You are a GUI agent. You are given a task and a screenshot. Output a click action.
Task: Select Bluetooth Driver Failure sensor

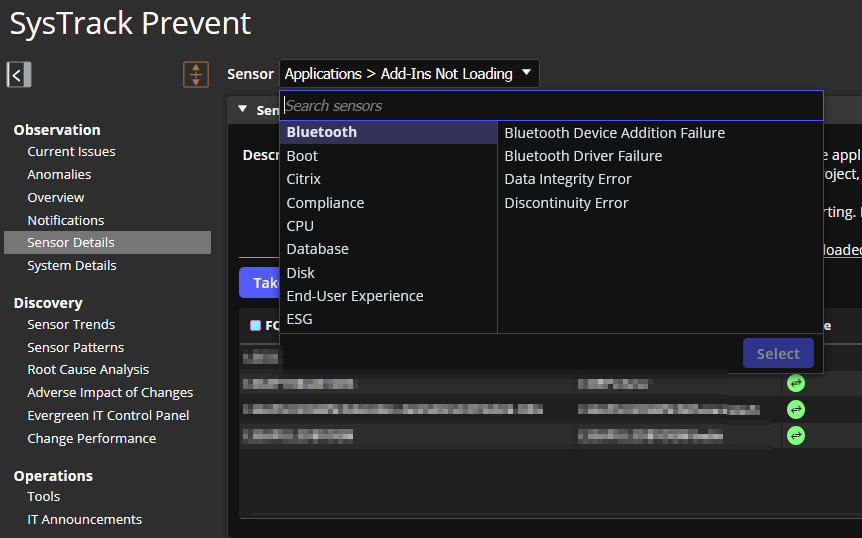583,156
